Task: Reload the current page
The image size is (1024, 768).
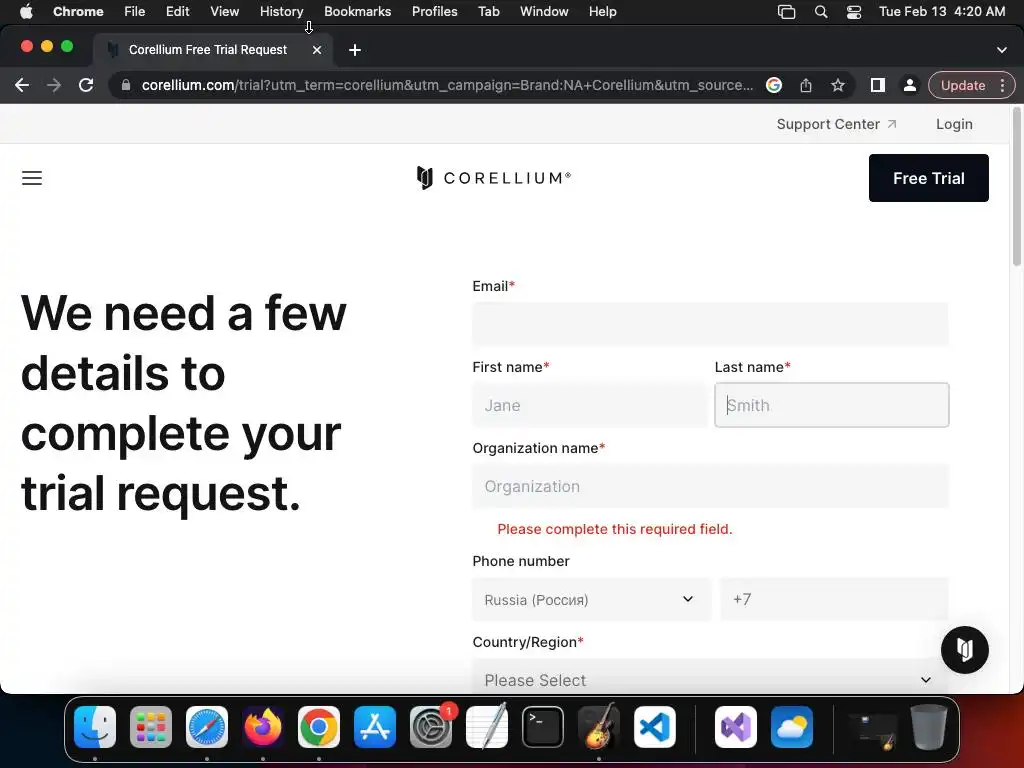Action: pyautogui.click(x=86, y=85)
